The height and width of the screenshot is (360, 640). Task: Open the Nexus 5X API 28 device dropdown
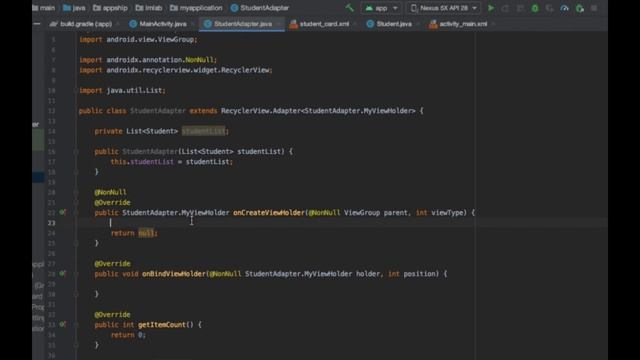(444, 8)
